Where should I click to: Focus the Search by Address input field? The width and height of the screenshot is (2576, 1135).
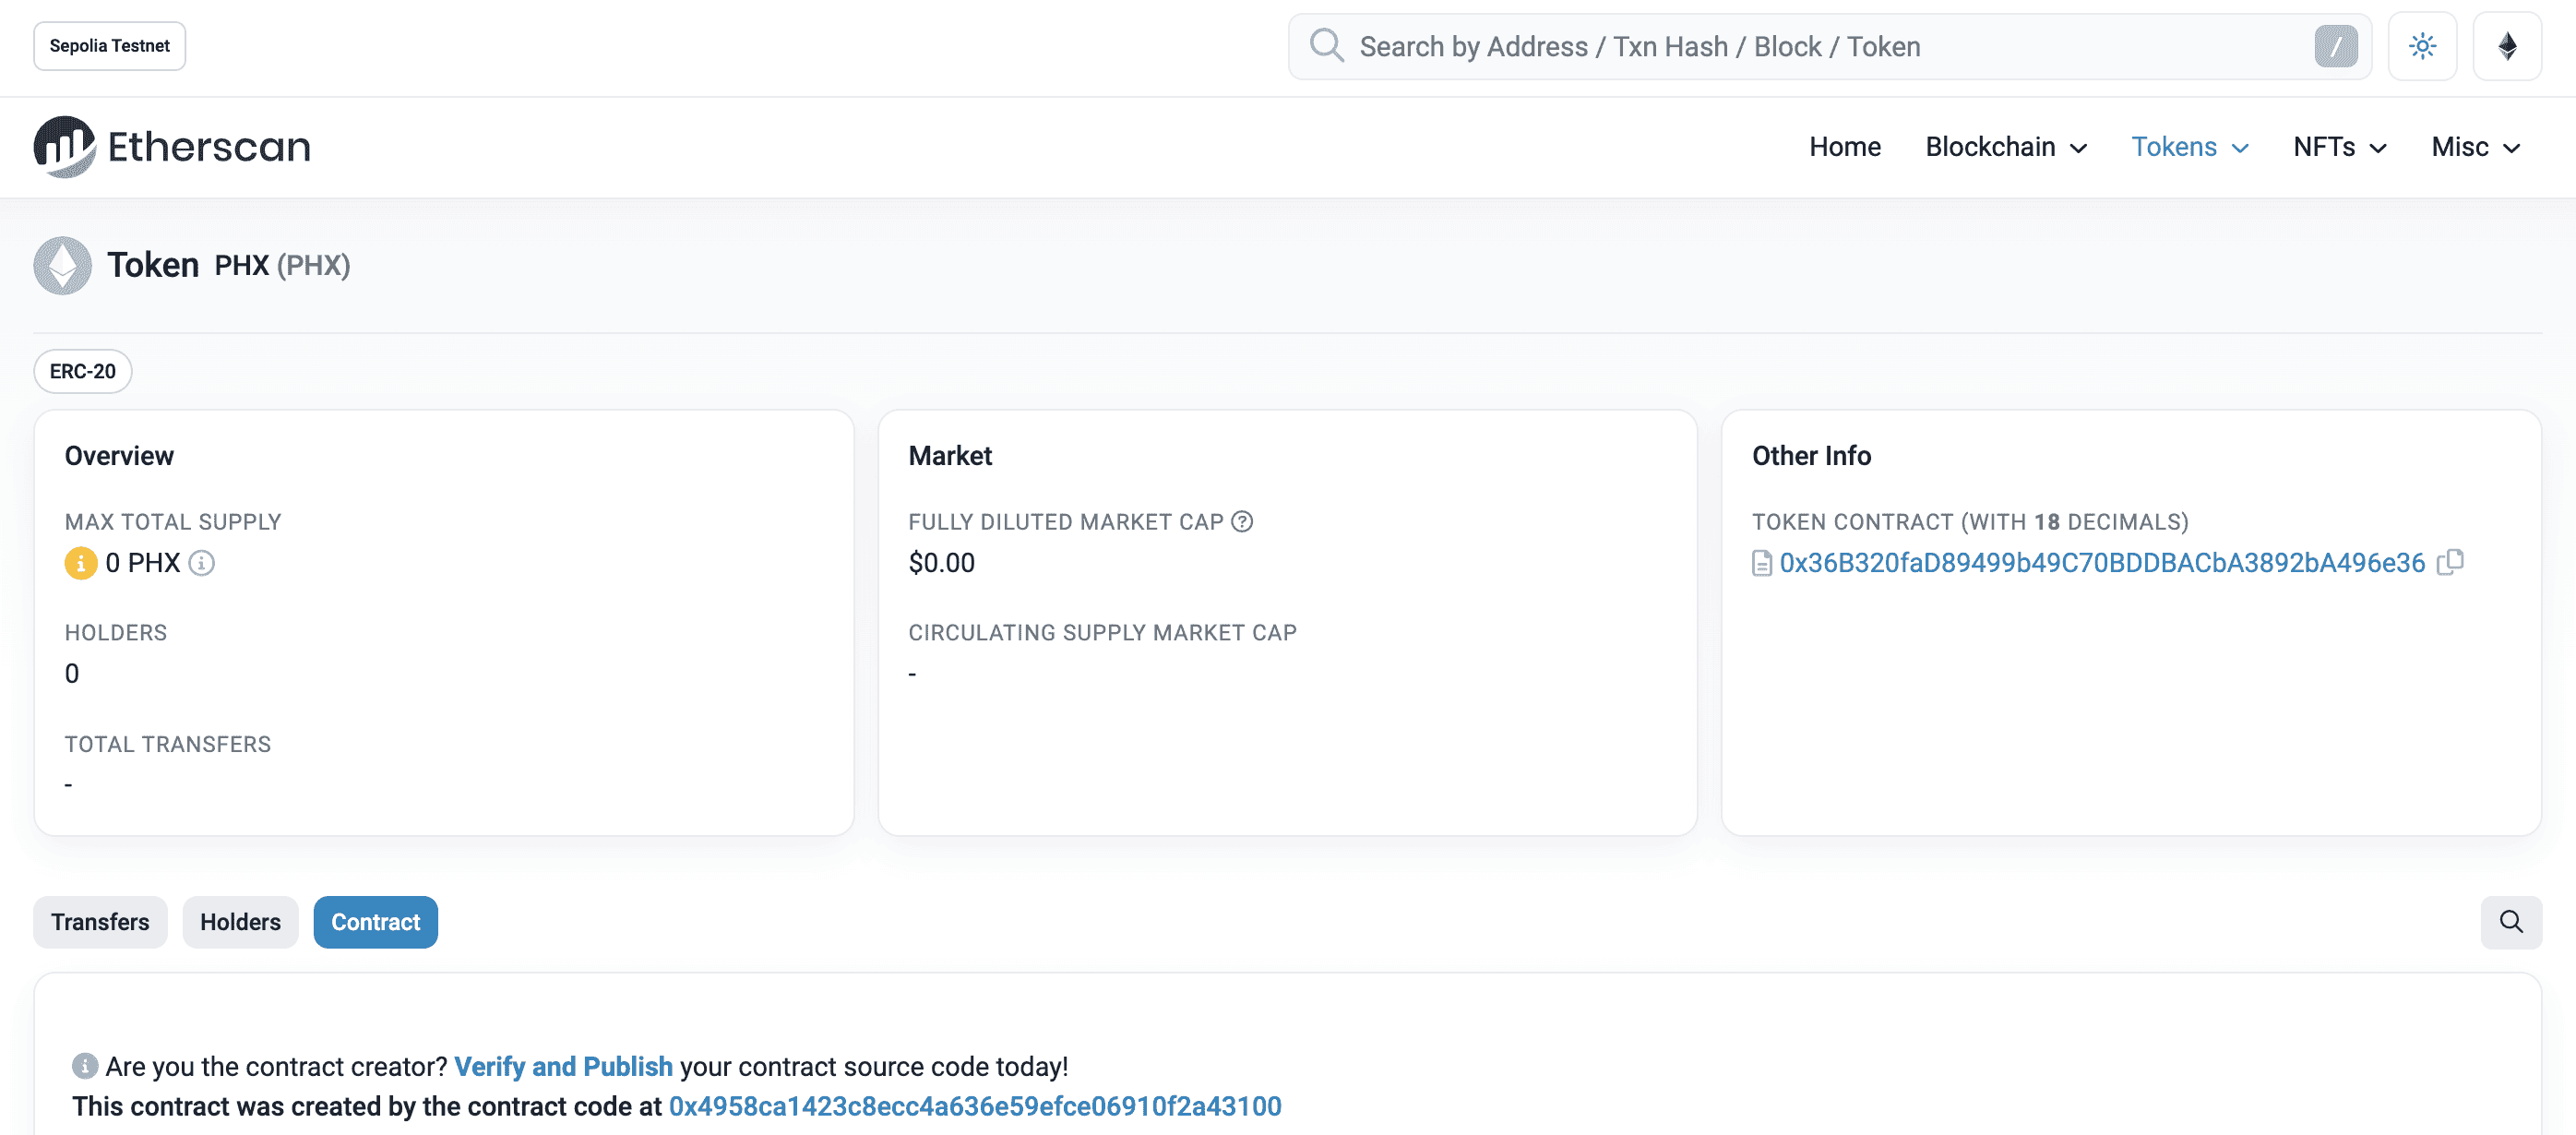[x=1830, y=46]
